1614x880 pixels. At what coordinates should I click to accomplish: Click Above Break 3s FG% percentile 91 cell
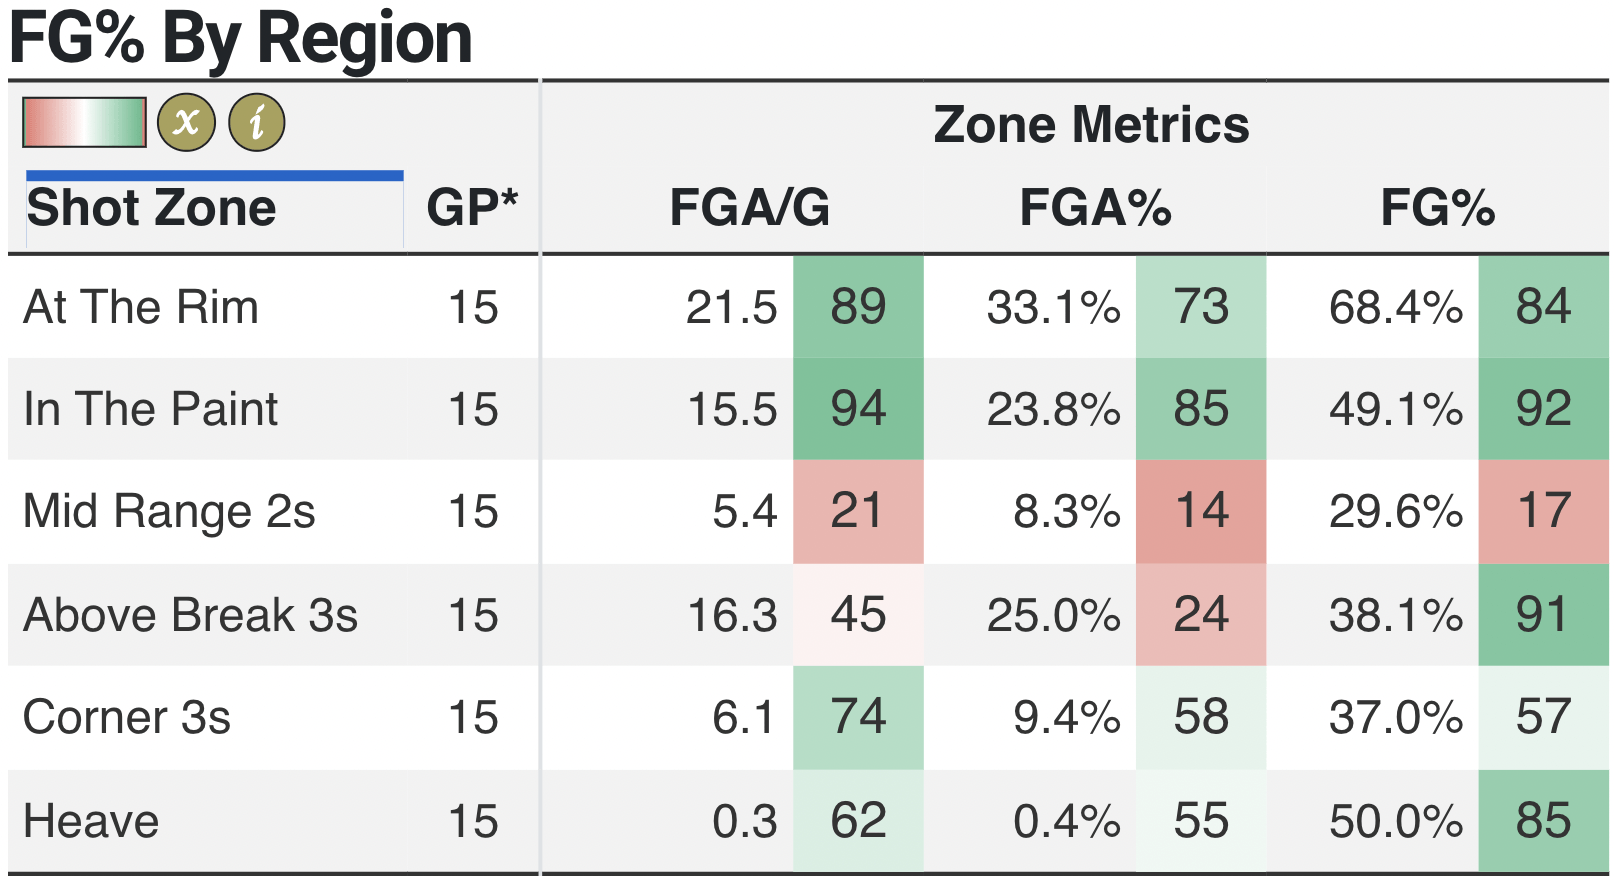[x=1543, y=615]
